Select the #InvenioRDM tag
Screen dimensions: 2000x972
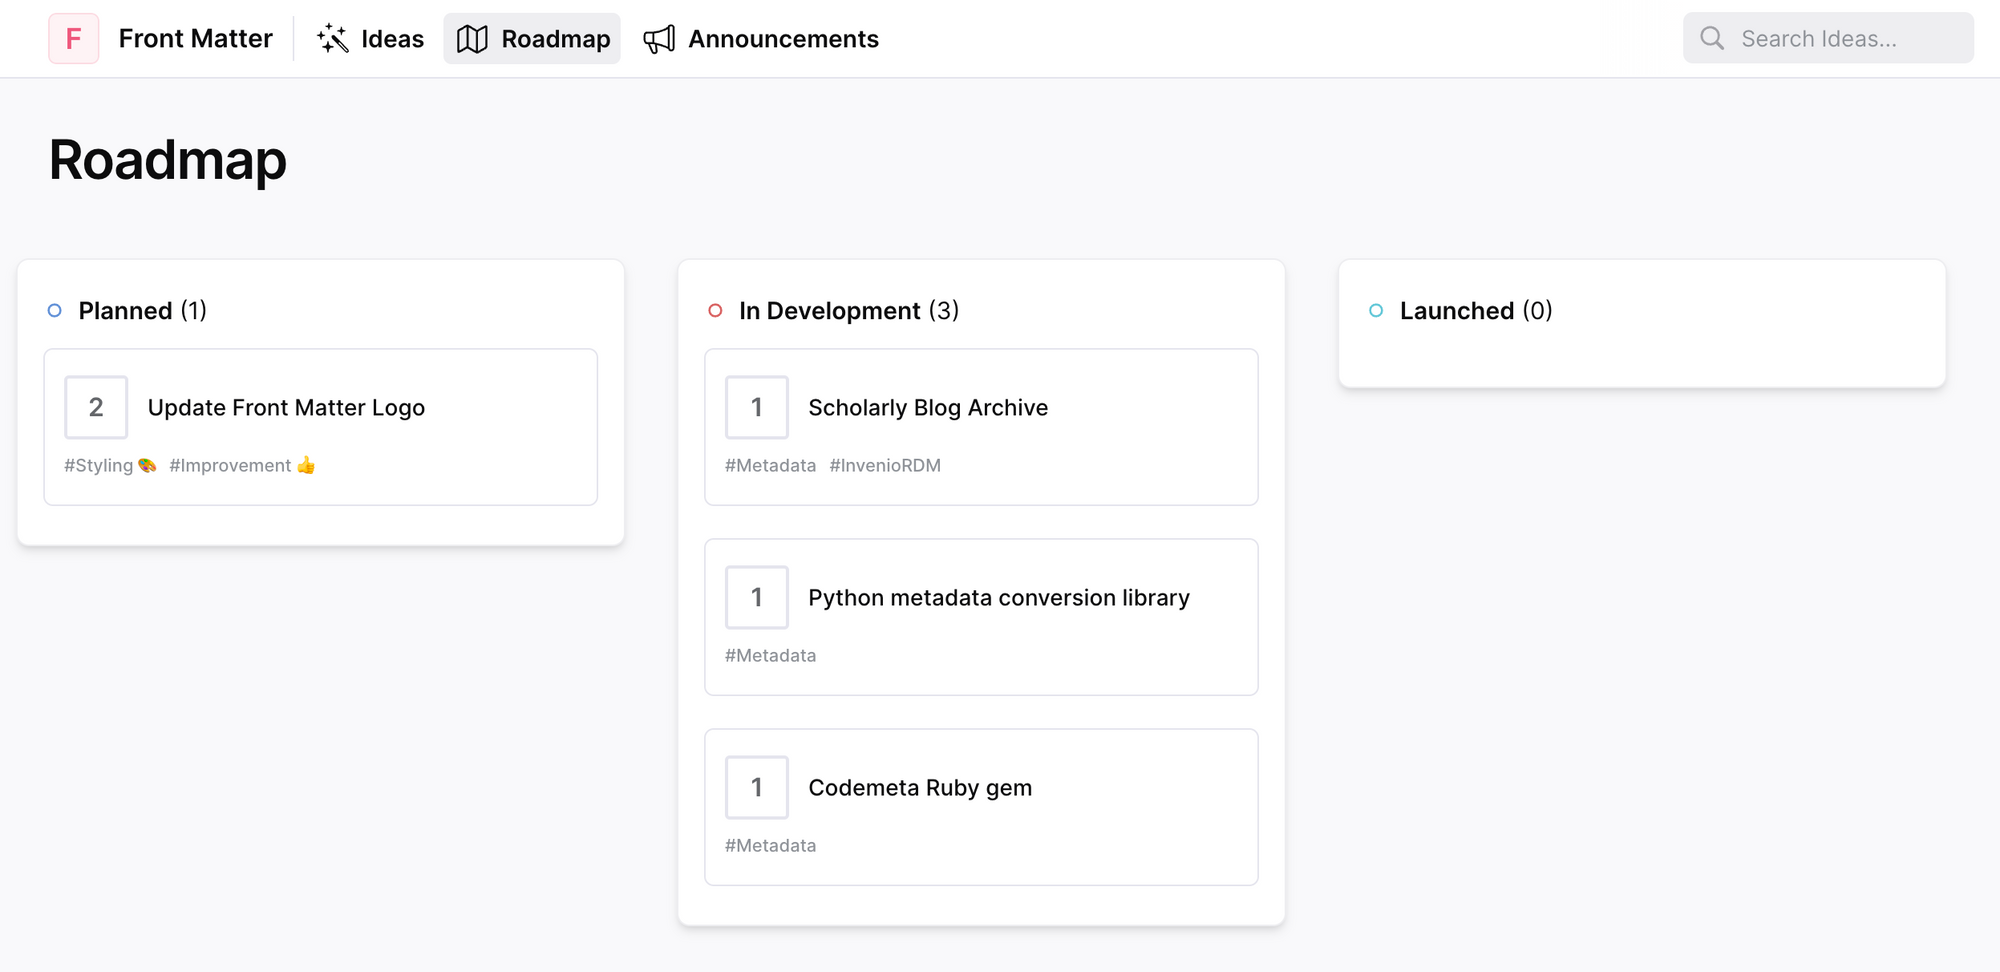click(884, 465)
